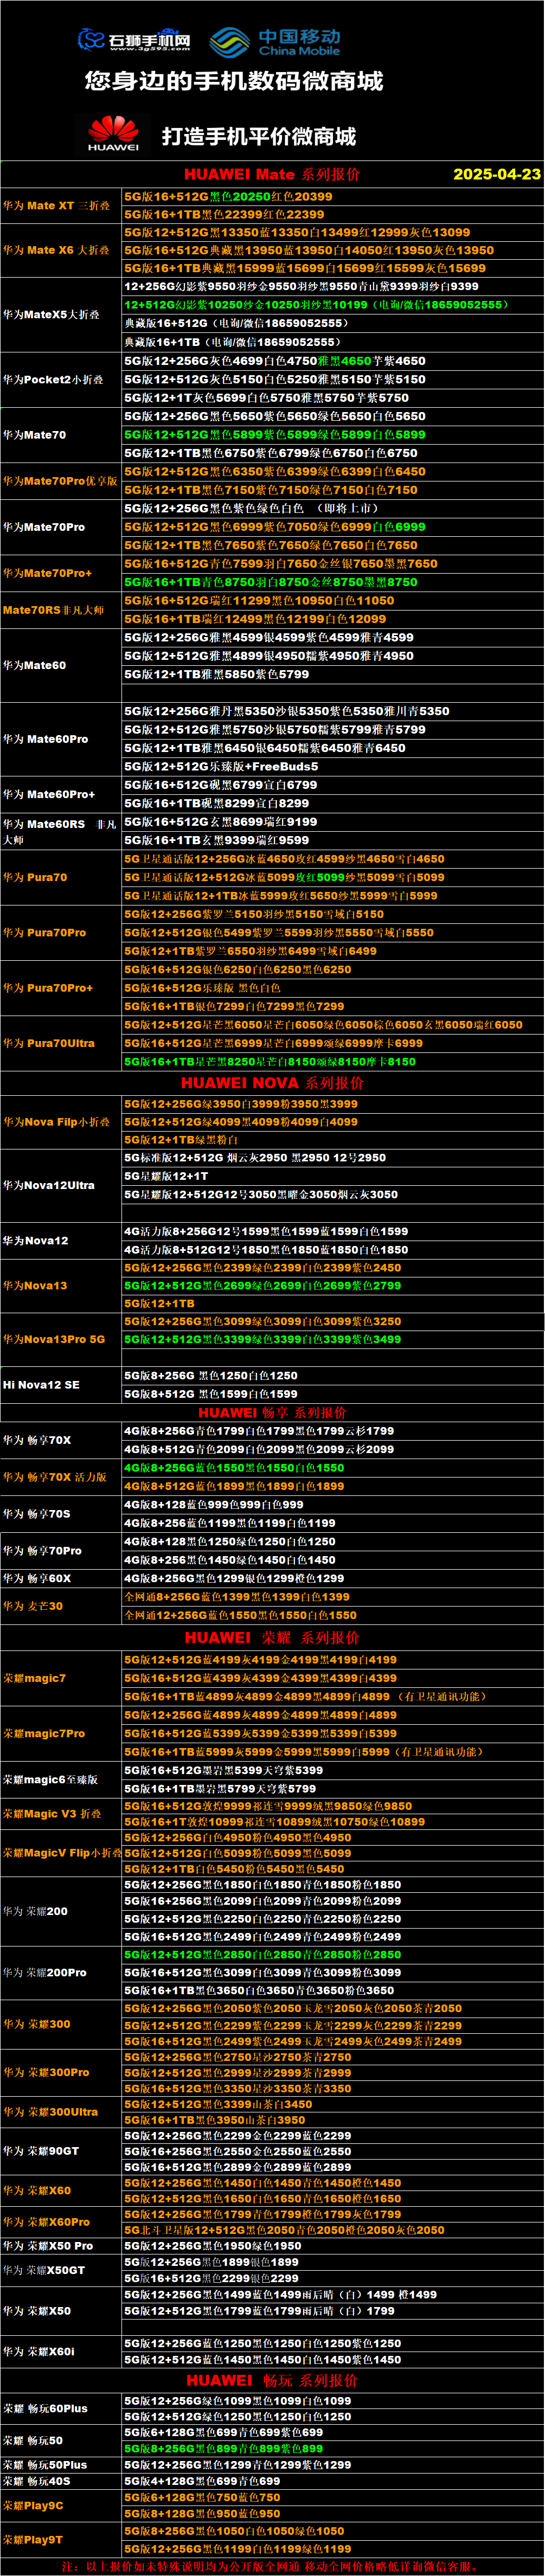Click the slogan 打造手机平价微商城
Viewport: 545px width, 2576px height.
[x=259, y=136]
